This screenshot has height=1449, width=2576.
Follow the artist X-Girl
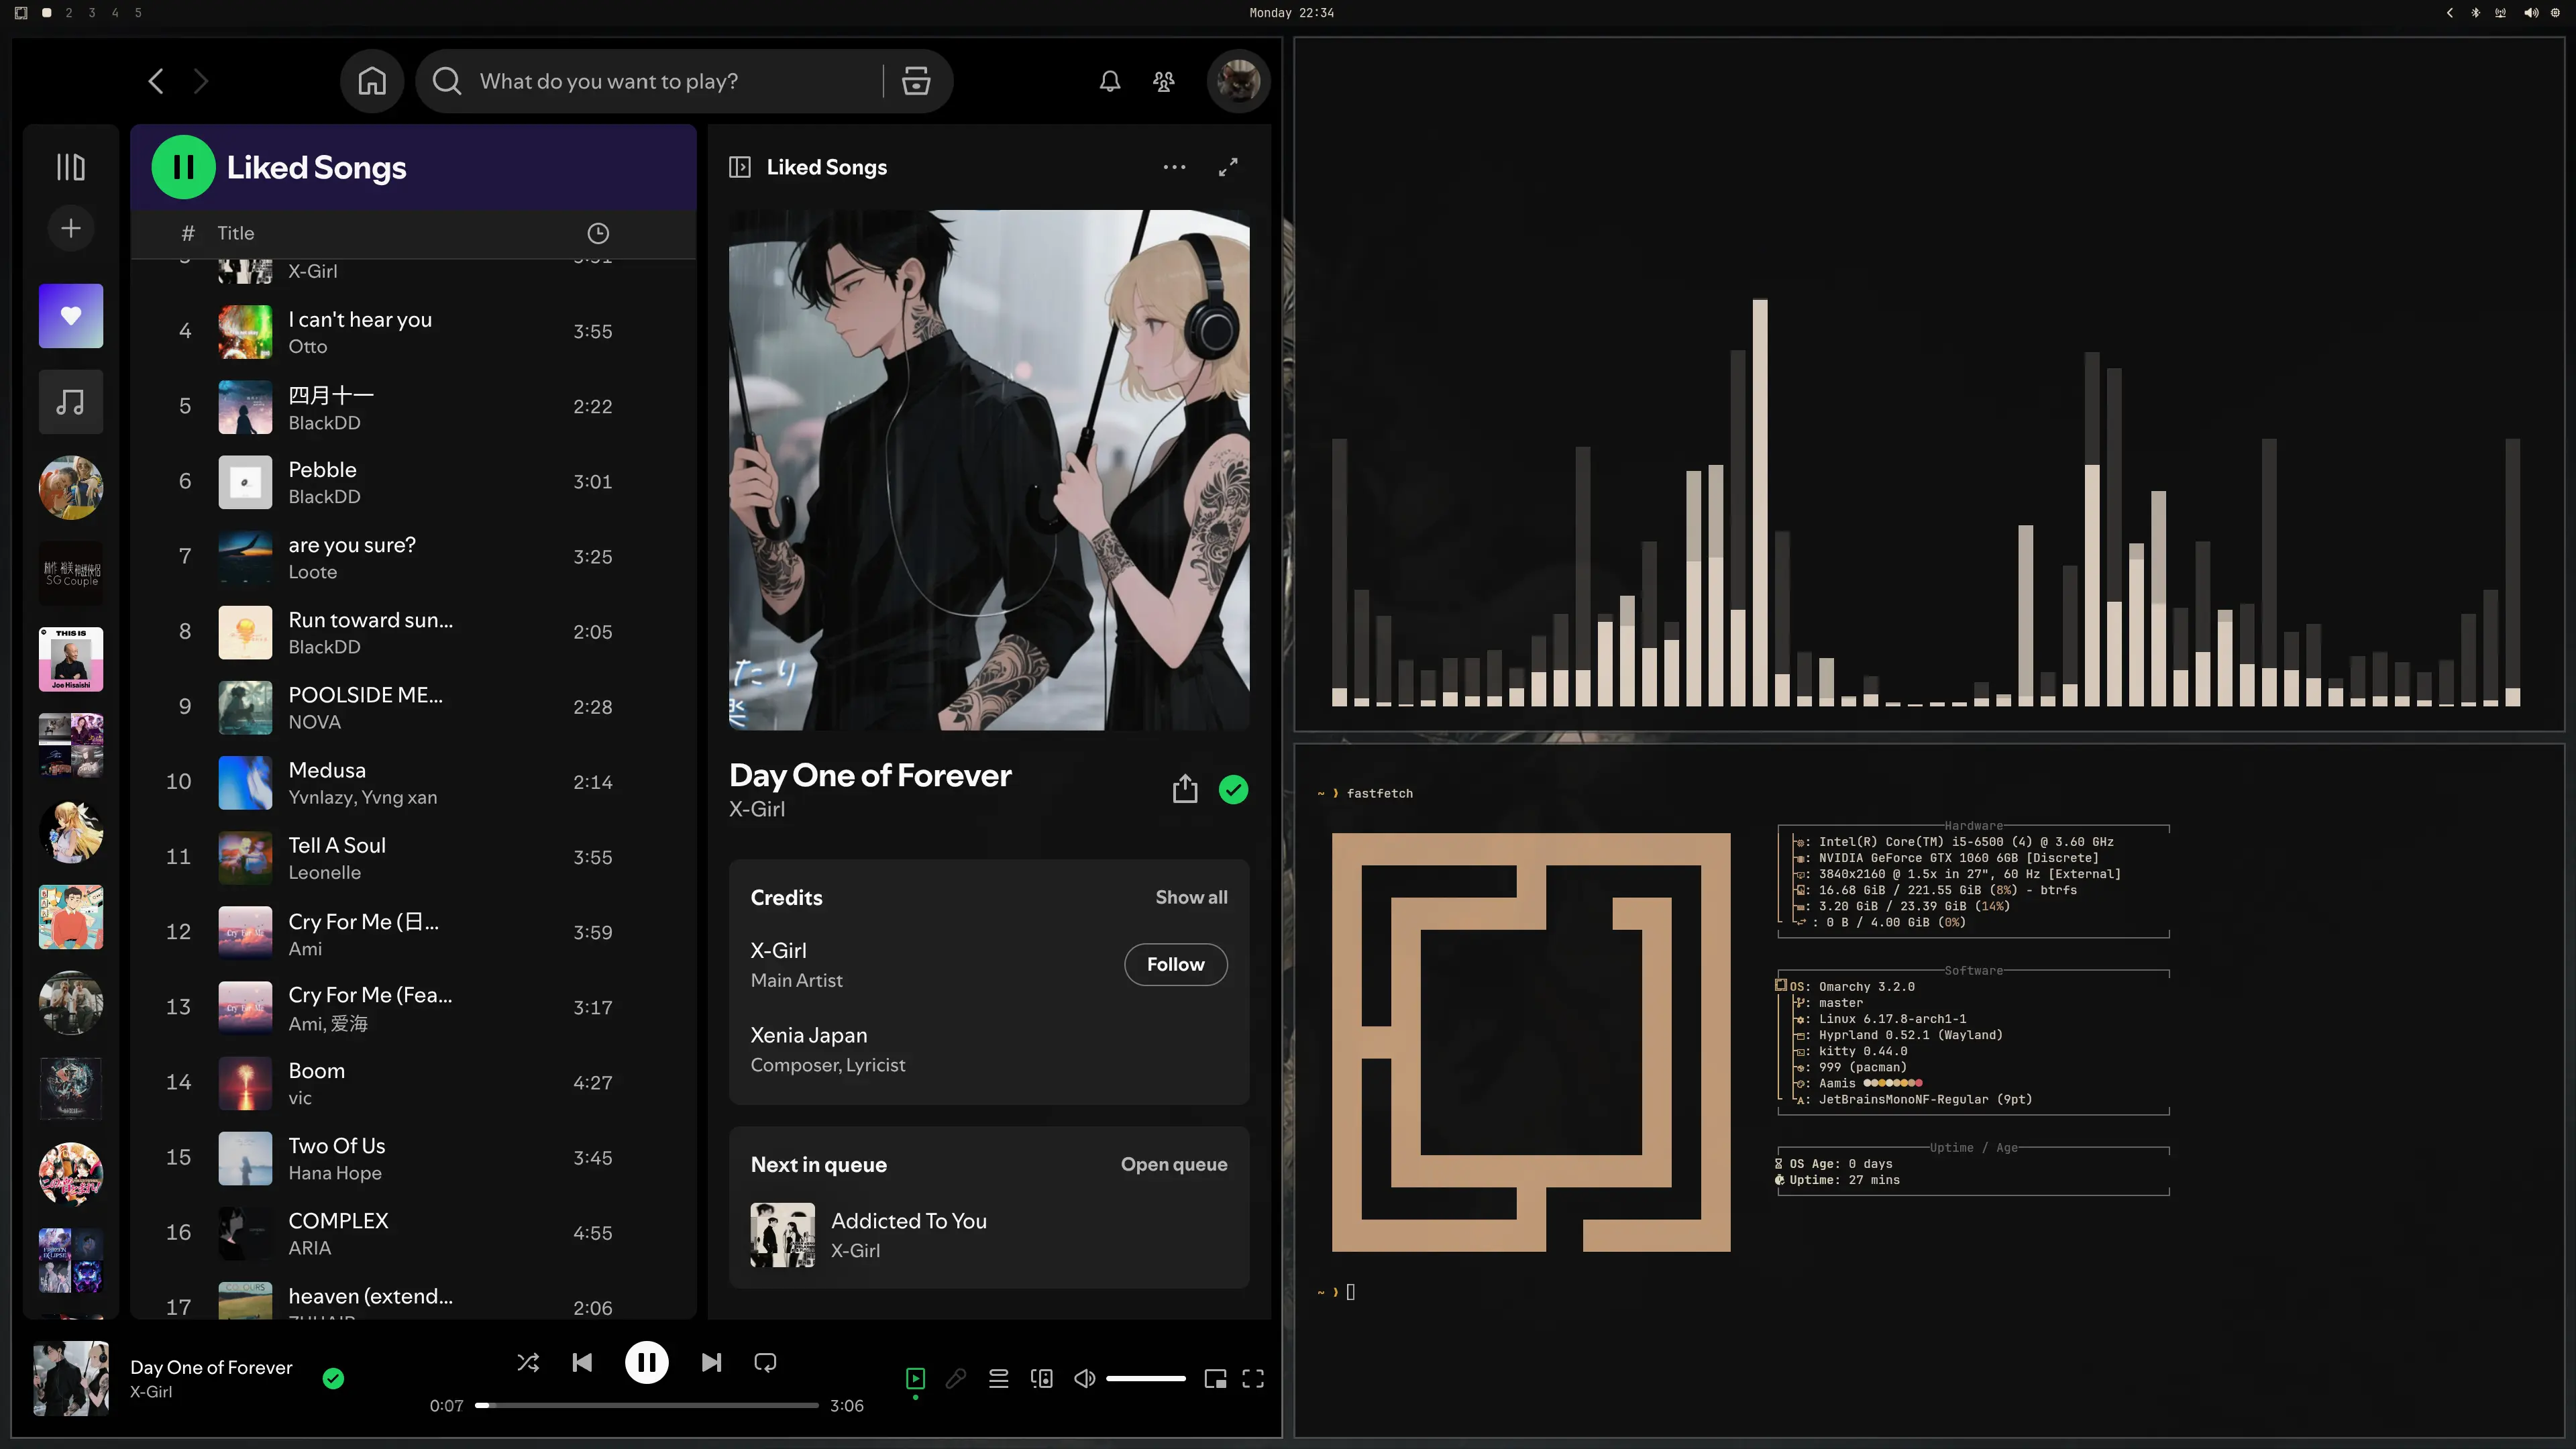[1175, 964]
